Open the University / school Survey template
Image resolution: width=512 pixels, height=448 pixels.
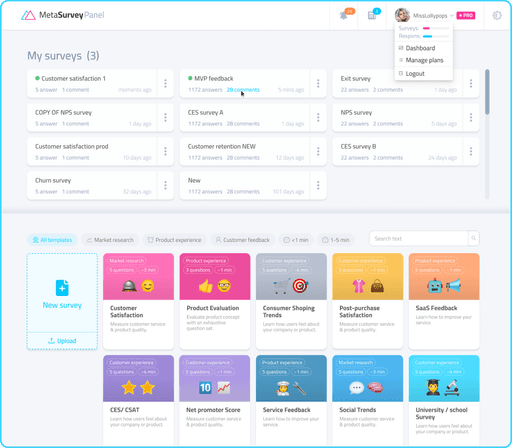(x=444, y=400)
